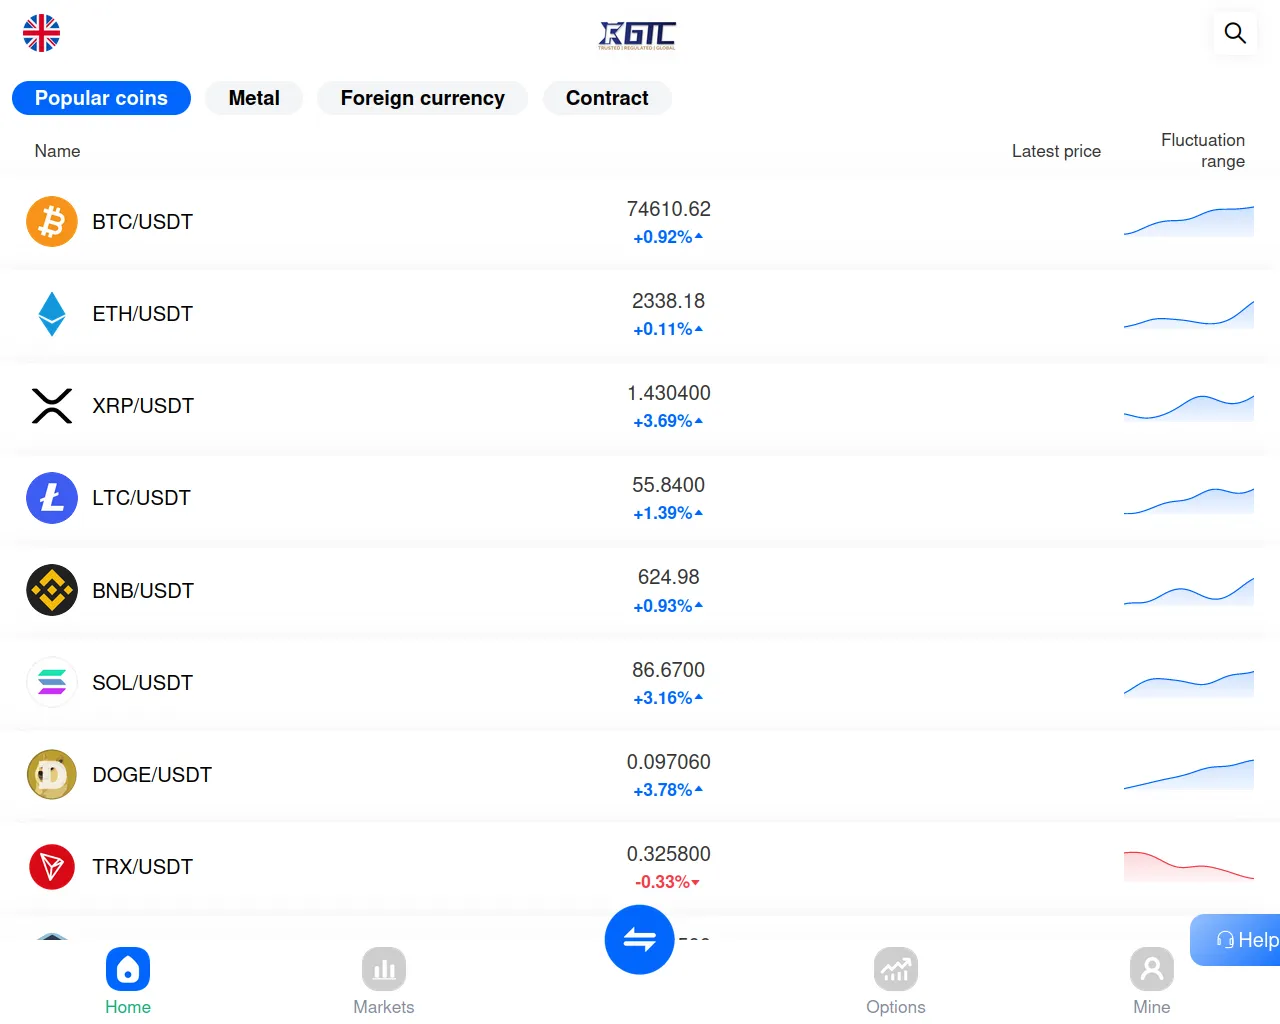Click the Latest price column header
The image size is (1280, 1024).
coord(1056,151)
